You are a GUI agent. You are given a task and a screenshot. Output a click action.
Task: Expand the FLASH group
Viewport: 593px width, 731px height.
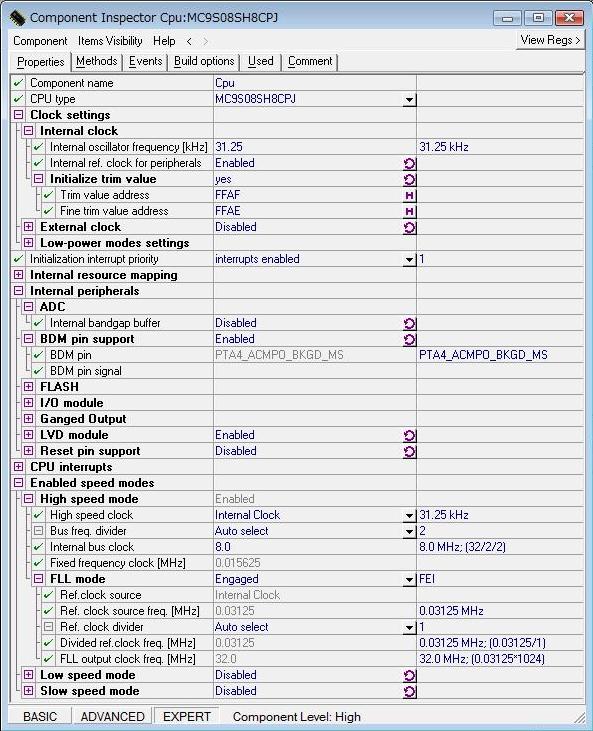point(28,386)
